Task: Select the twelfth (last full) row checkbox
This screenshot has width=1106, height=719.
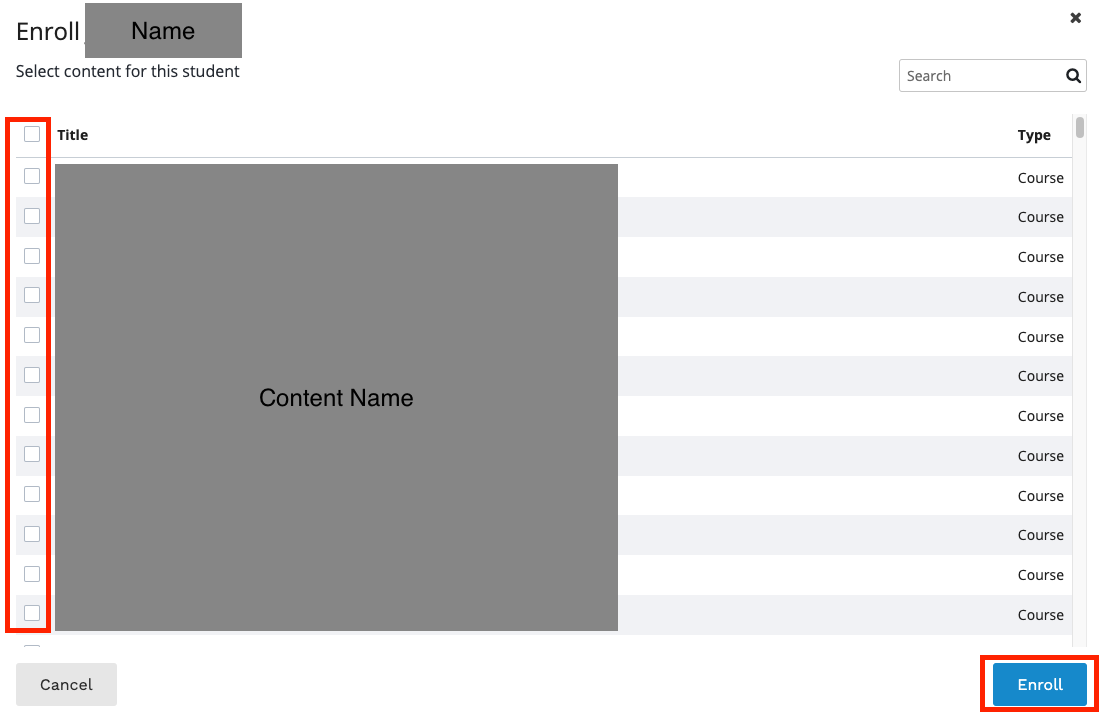Action: tap(32, 613)
